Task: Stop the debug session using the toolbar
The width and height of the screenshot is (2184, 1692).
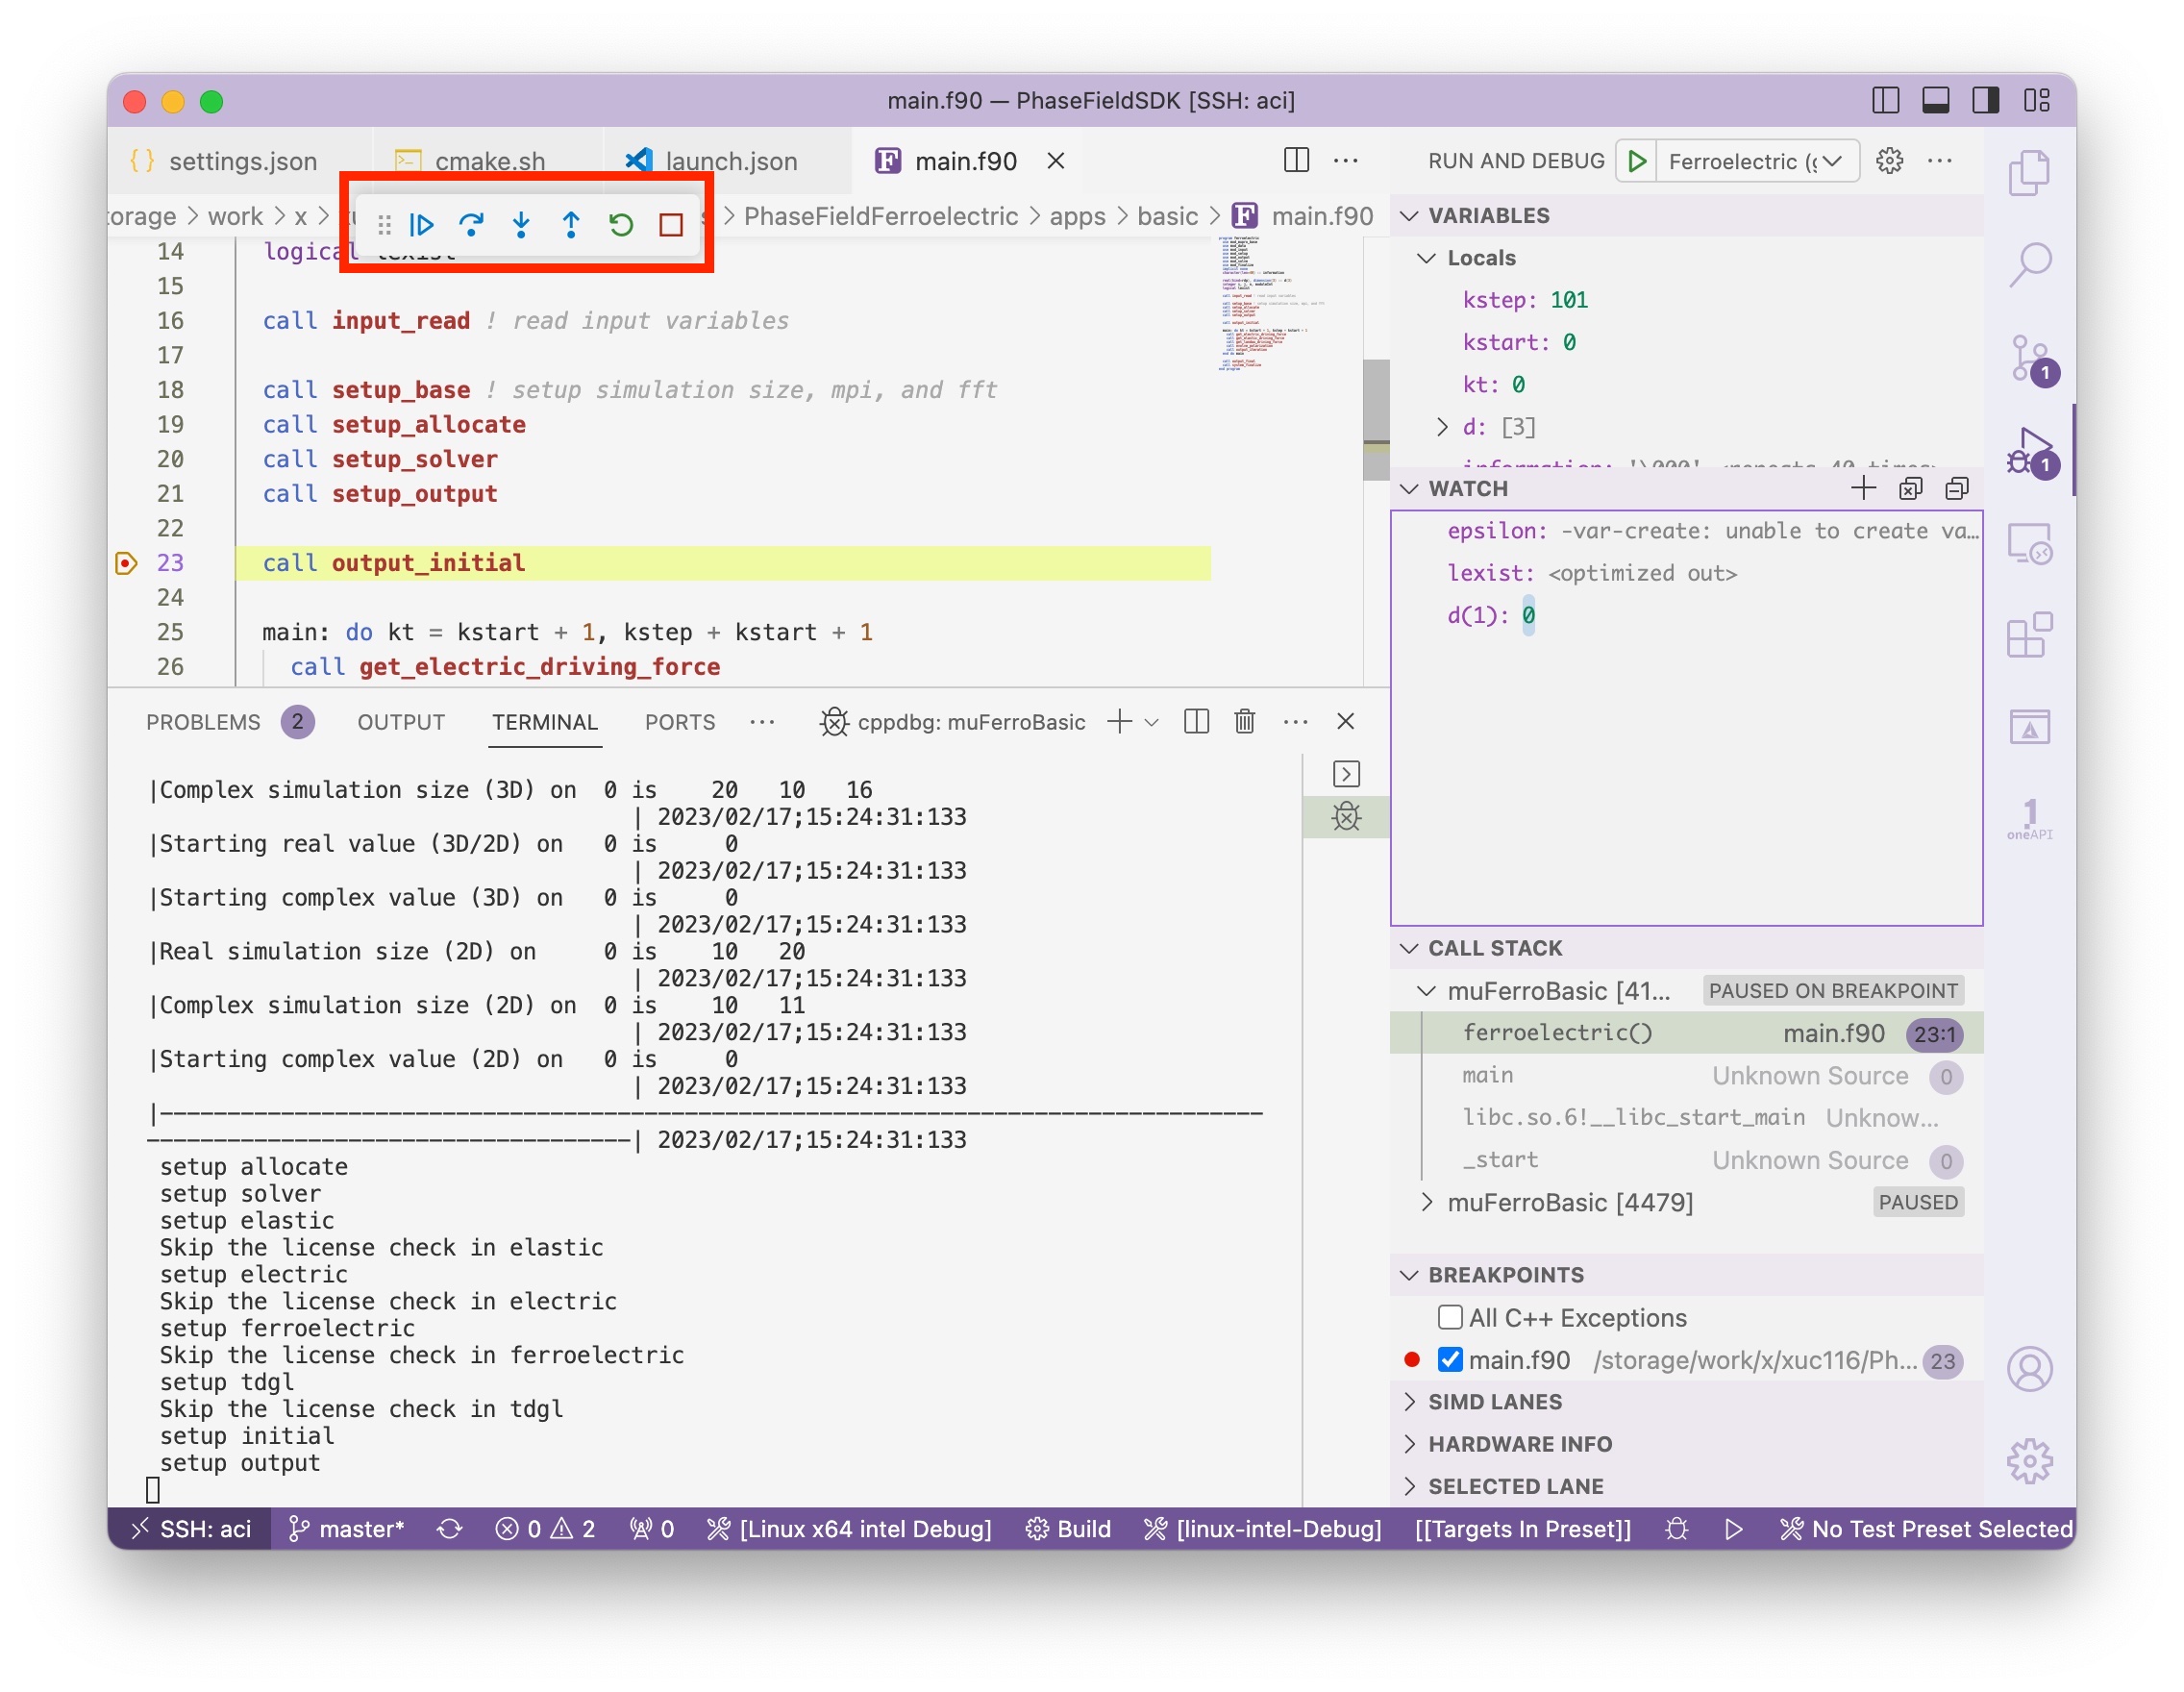Action: pyautogui.click(x=670, y=225)
